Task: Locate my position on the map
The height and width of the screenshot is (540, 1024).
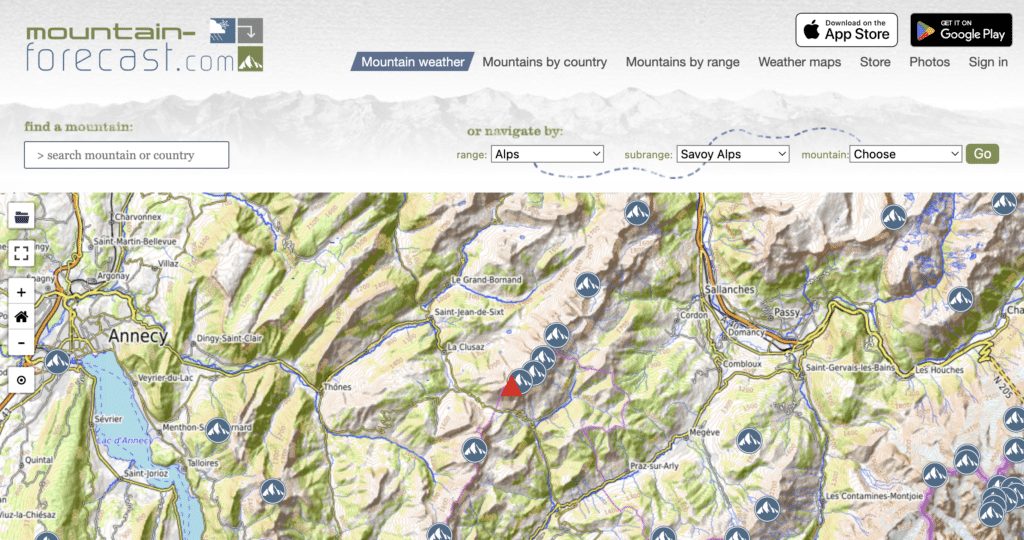Action: tap(22, 380)
